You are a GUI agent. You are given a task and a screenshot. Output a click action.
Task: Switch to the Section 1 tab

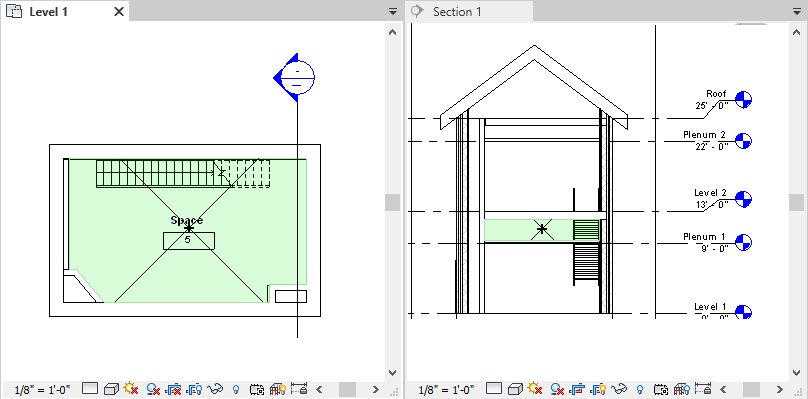click(469, 11)
